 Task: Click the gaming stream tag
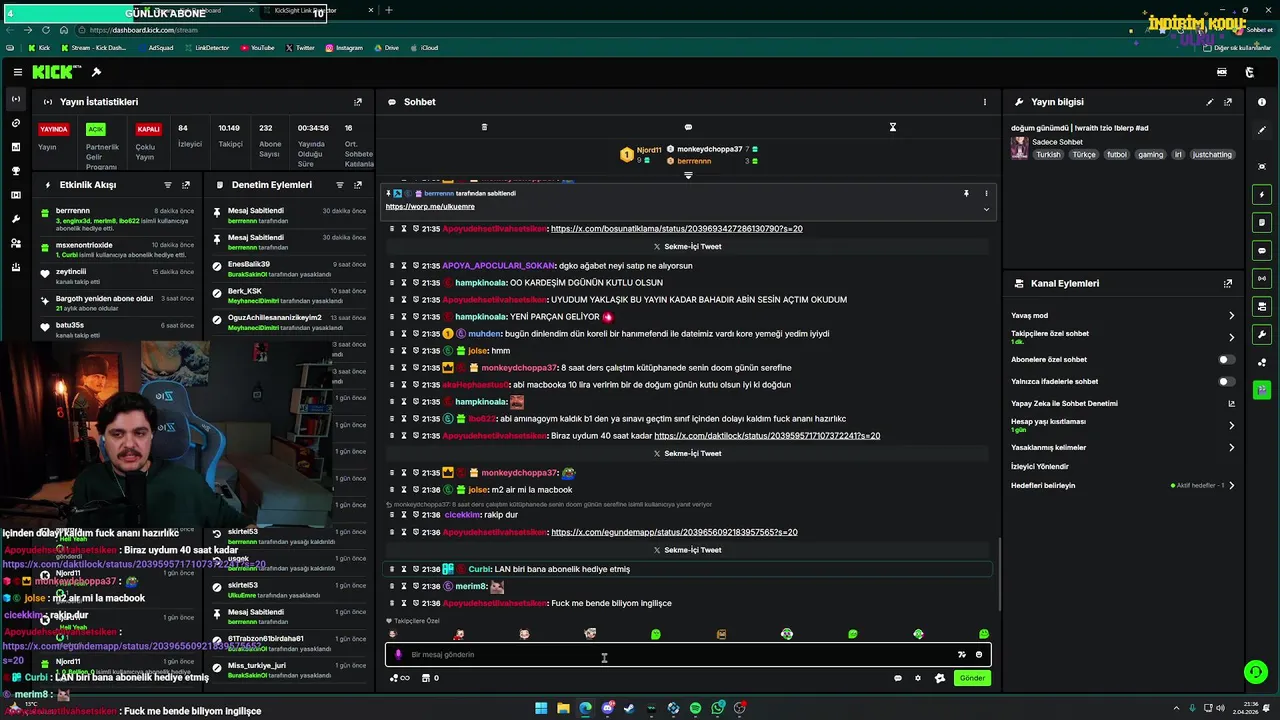click(x=1150, y=155)
